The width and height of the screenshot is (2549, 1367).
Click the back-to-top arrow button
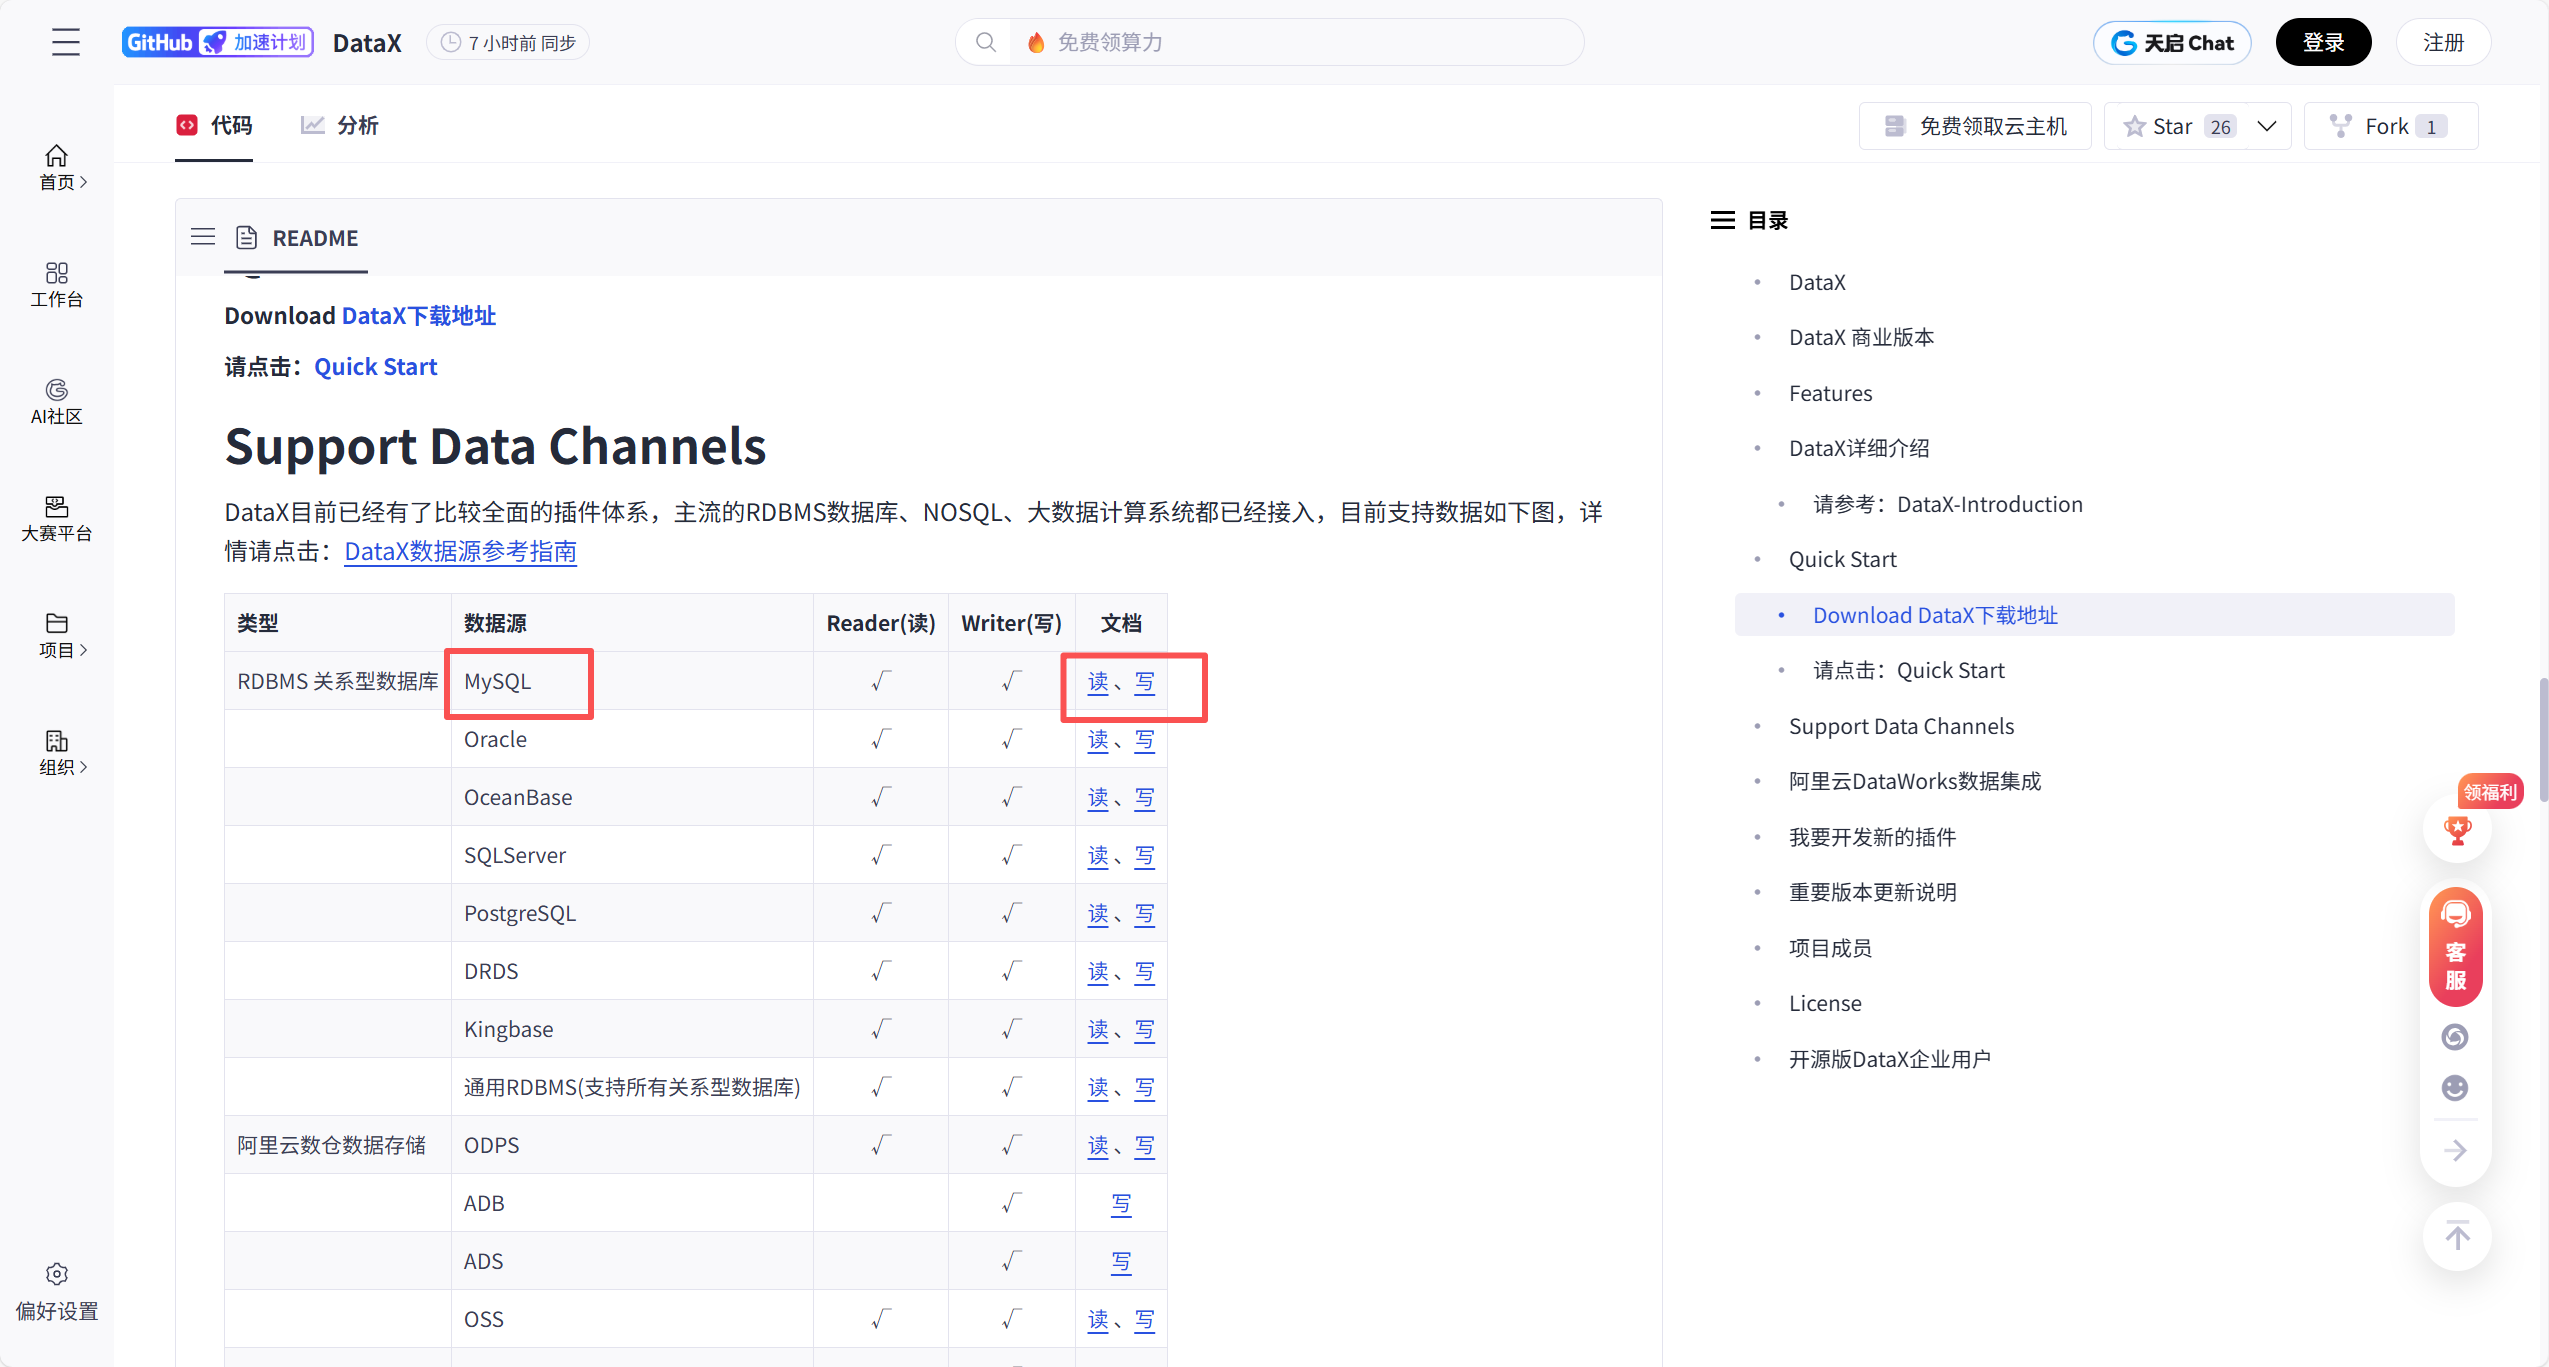(2457, 1236)
